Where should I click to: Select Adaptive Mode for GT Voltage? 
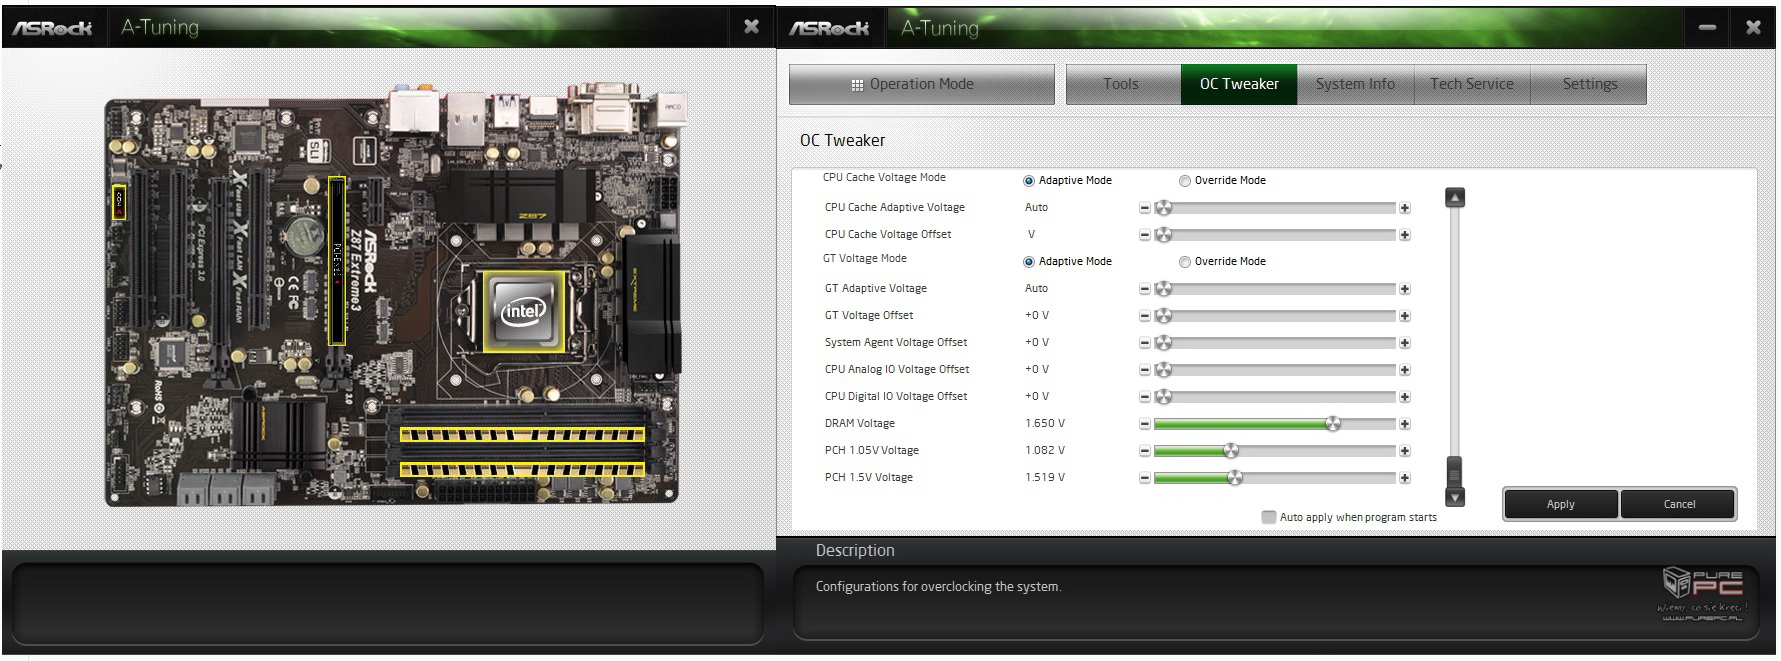(1029, 262)
